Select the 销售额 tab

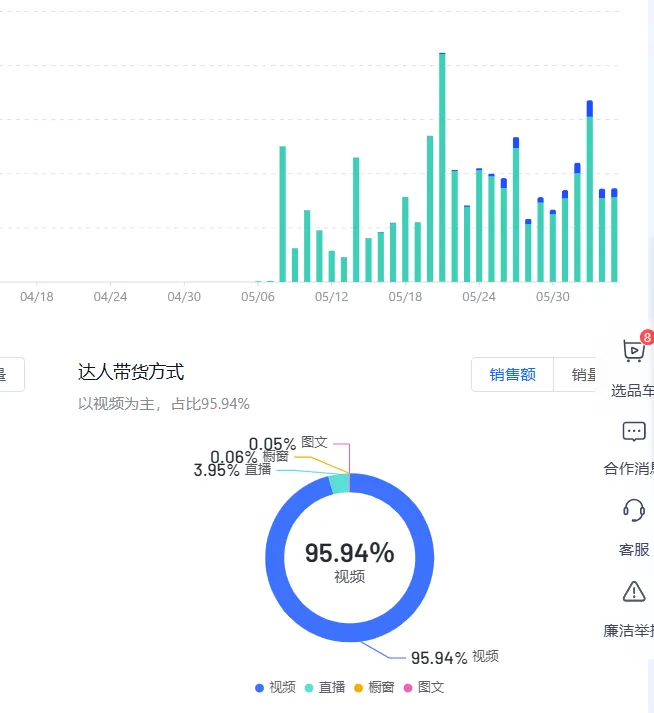coord(513,375)
